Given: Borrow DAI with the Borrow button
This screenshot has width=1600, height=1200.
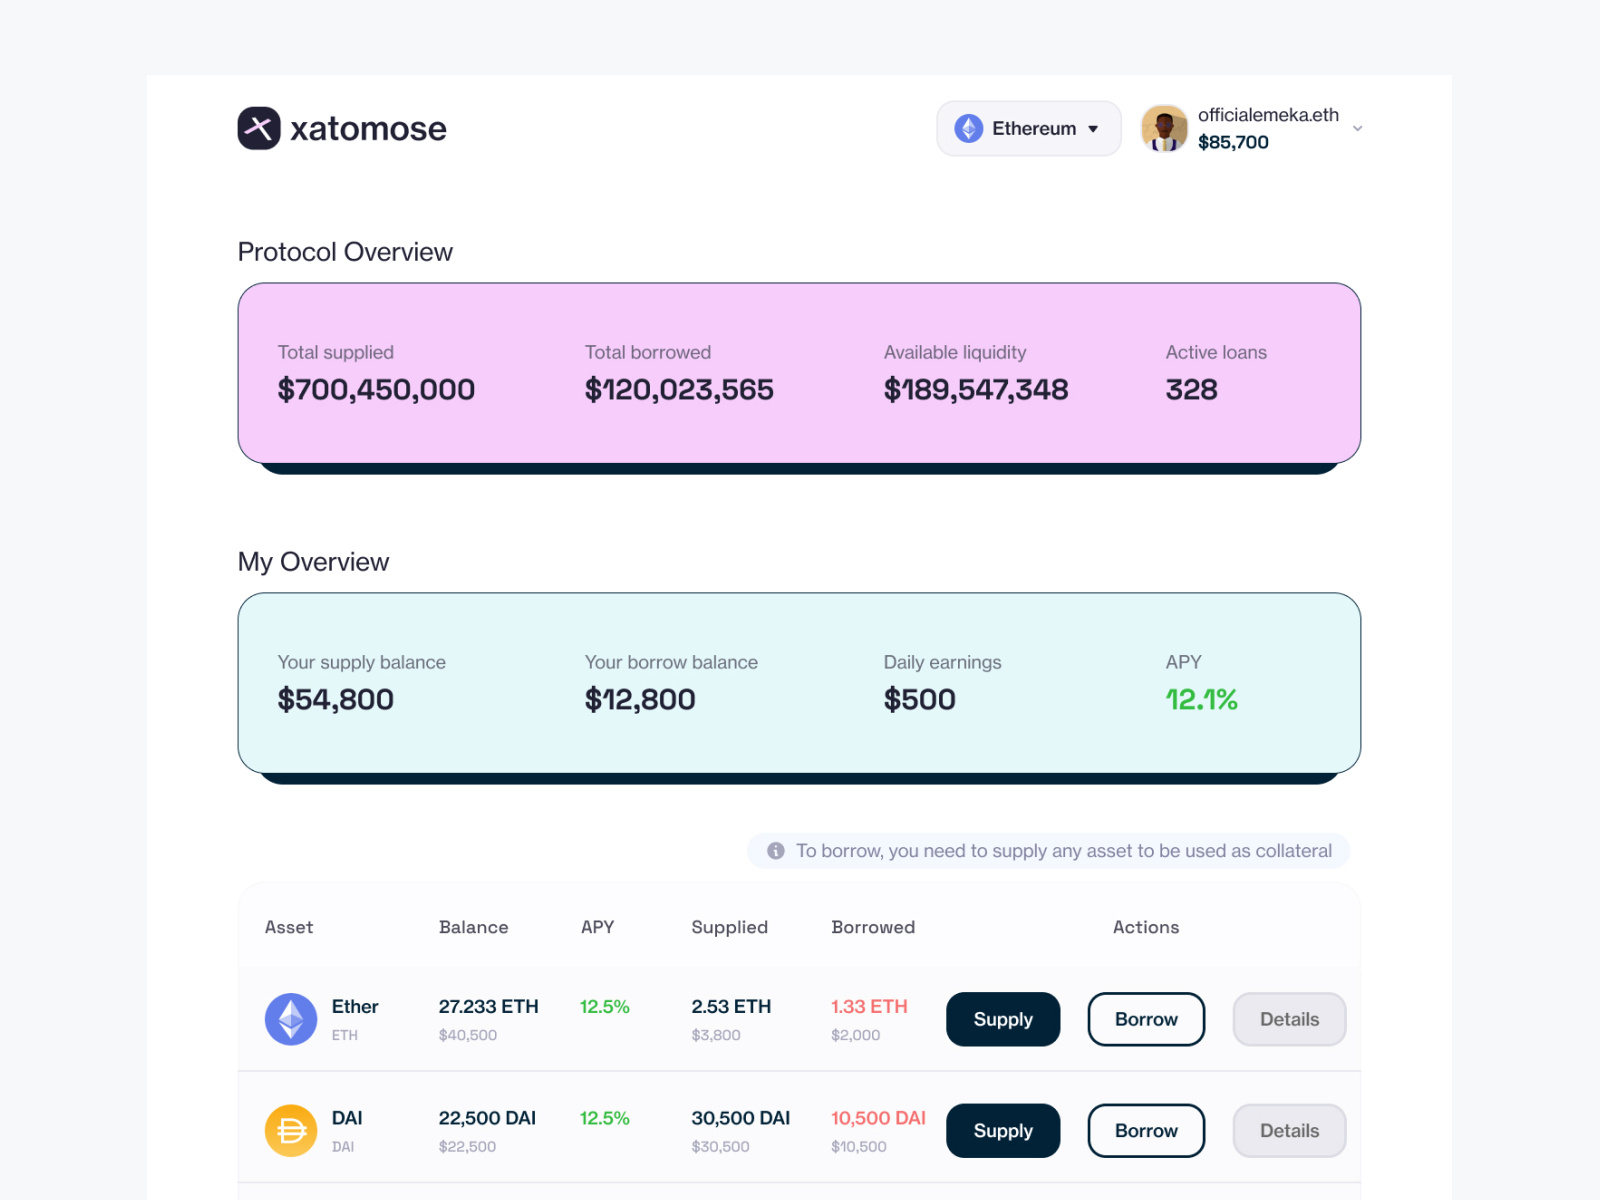Looking at the screenshot, I should 1146,1131.
